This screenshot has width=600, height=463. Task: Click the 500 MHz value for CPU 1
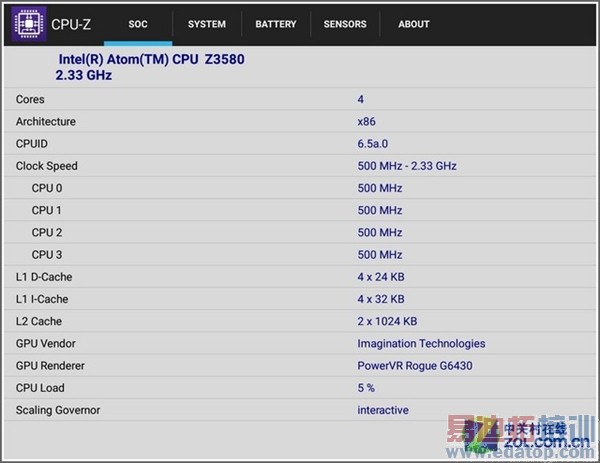[x=380, y=210]
